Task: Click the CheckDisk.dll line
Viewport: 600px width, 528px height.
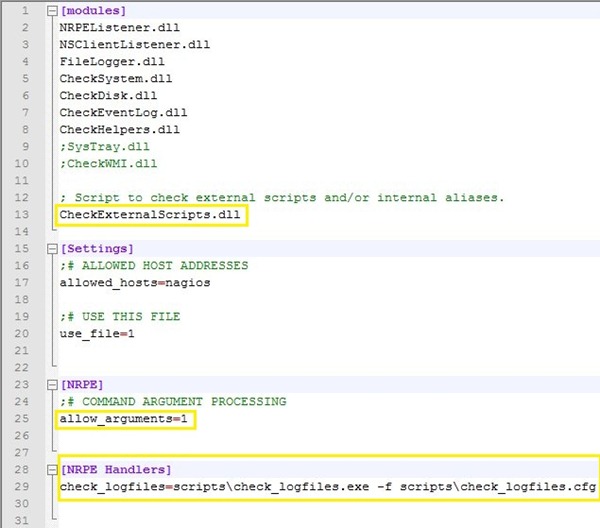Action: coord(108,96)
